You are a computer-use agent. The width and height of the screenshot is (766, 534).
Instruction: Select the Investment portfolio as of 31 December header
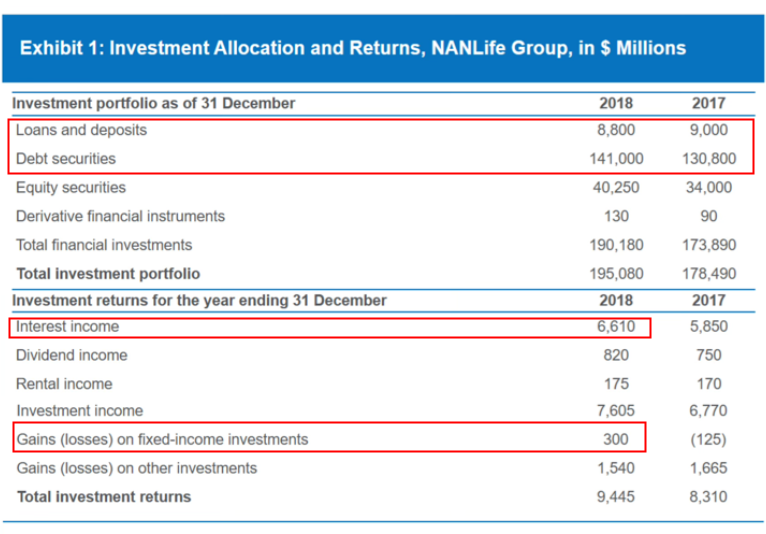(x=155, y=103)
